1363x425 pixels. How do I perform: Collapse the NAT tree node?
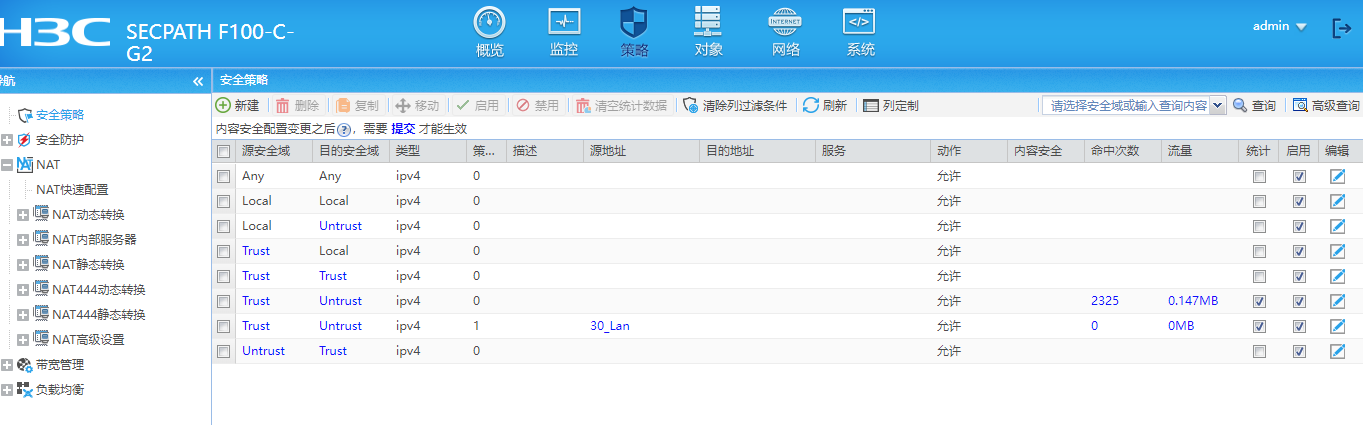pos(7,165)
